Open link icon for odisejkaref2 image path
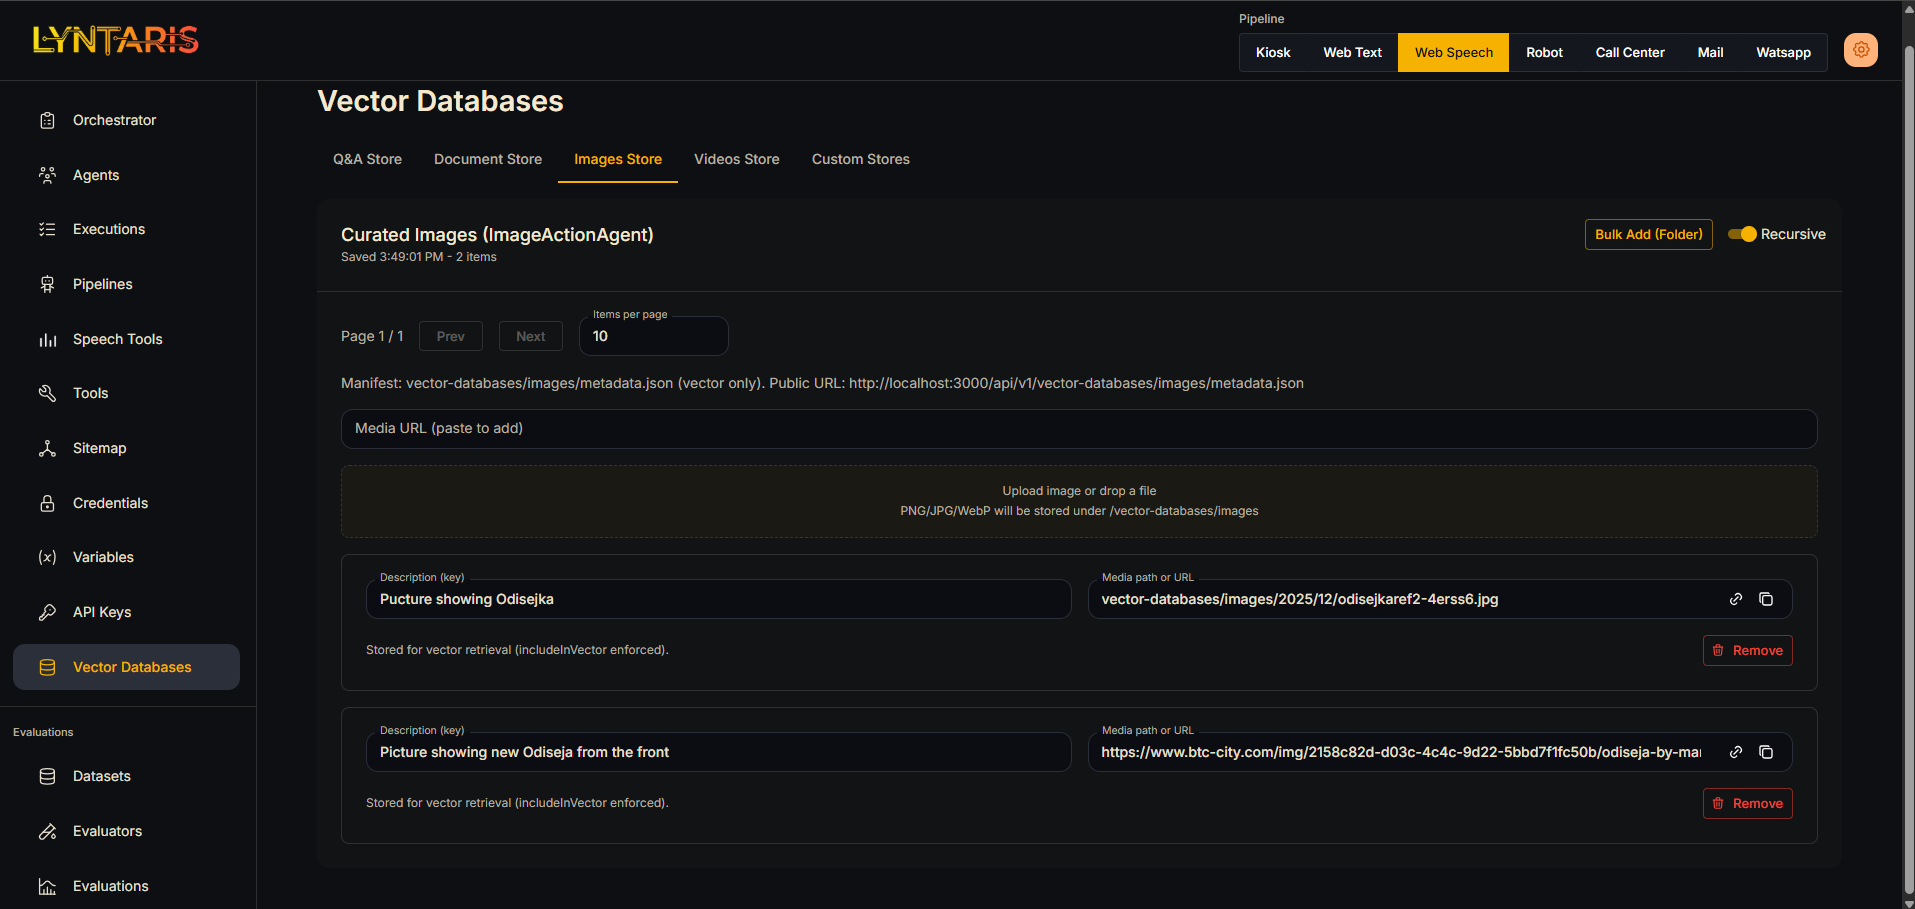Screen dimensions: 1915x909 pyautogui.click(x=1736, y=599)
